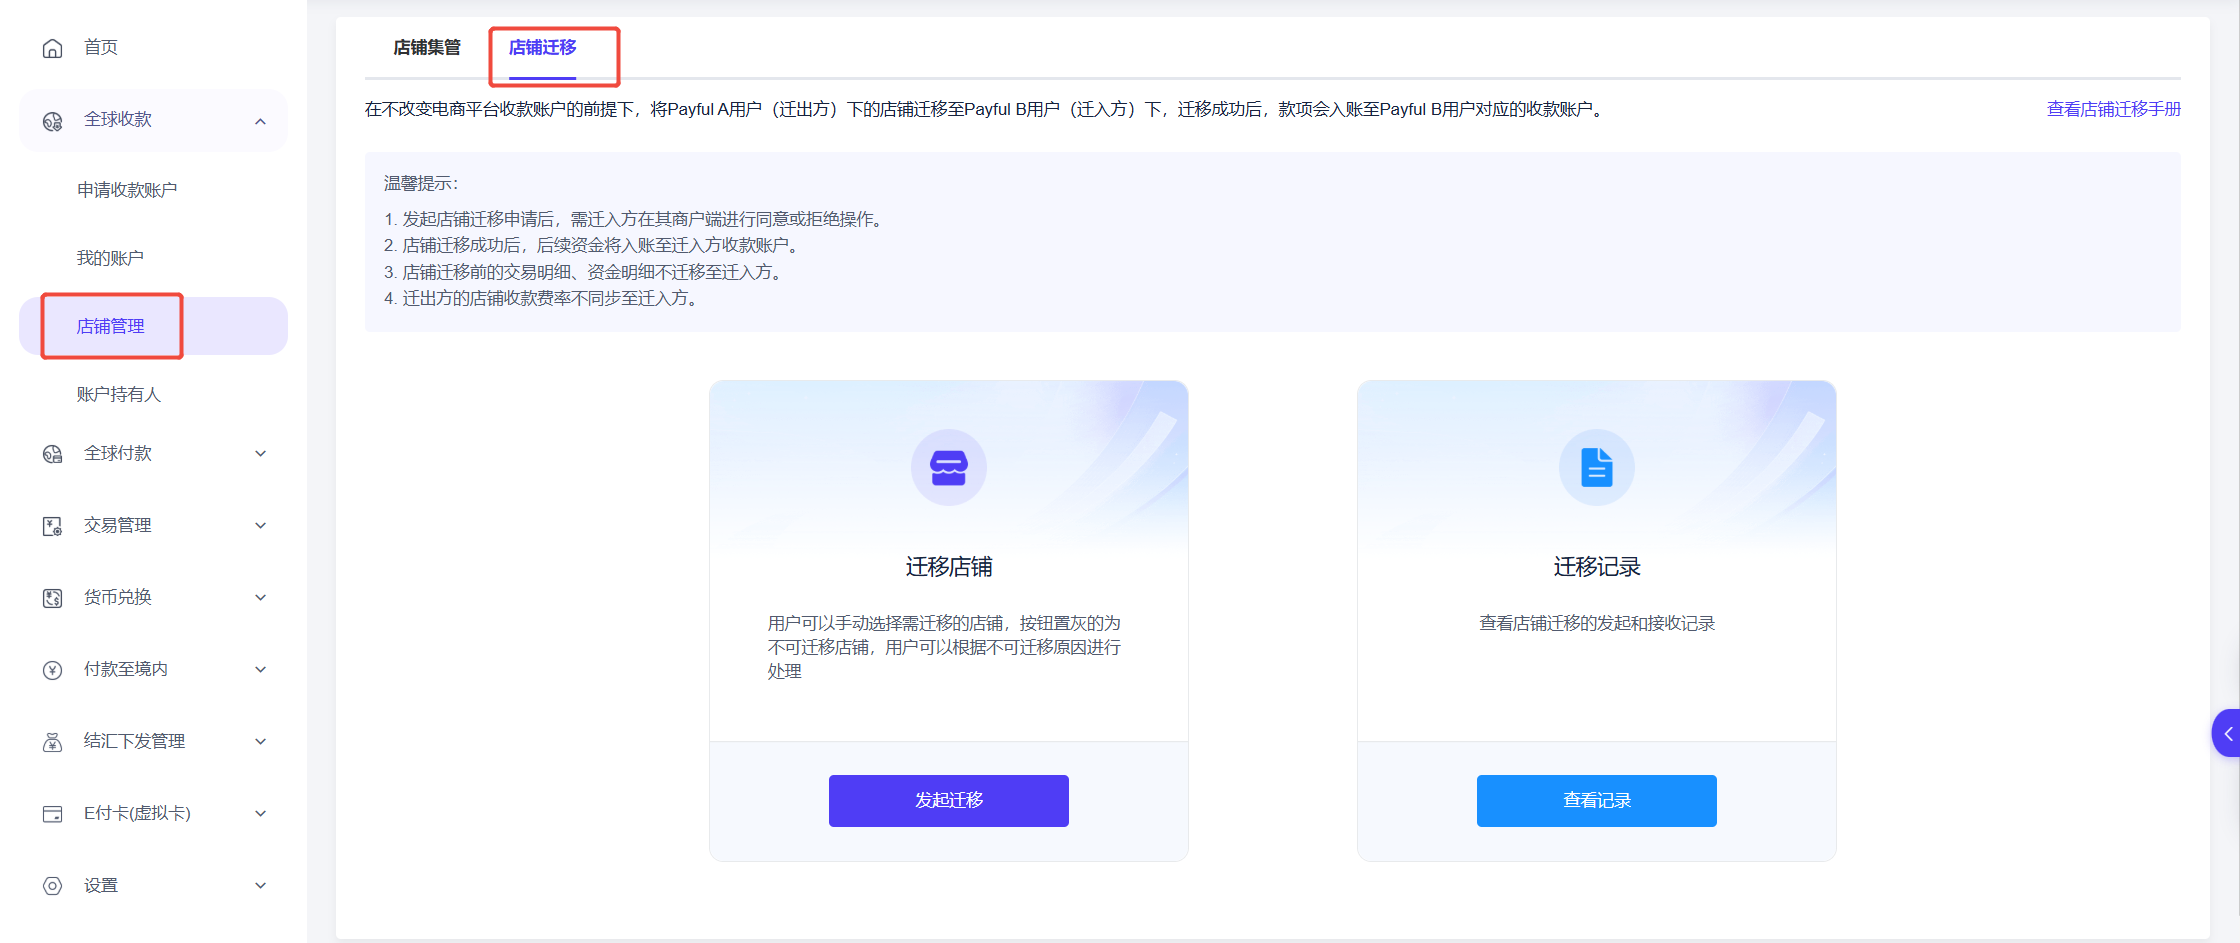Click the 货币兑换 exchange icon

53,598
